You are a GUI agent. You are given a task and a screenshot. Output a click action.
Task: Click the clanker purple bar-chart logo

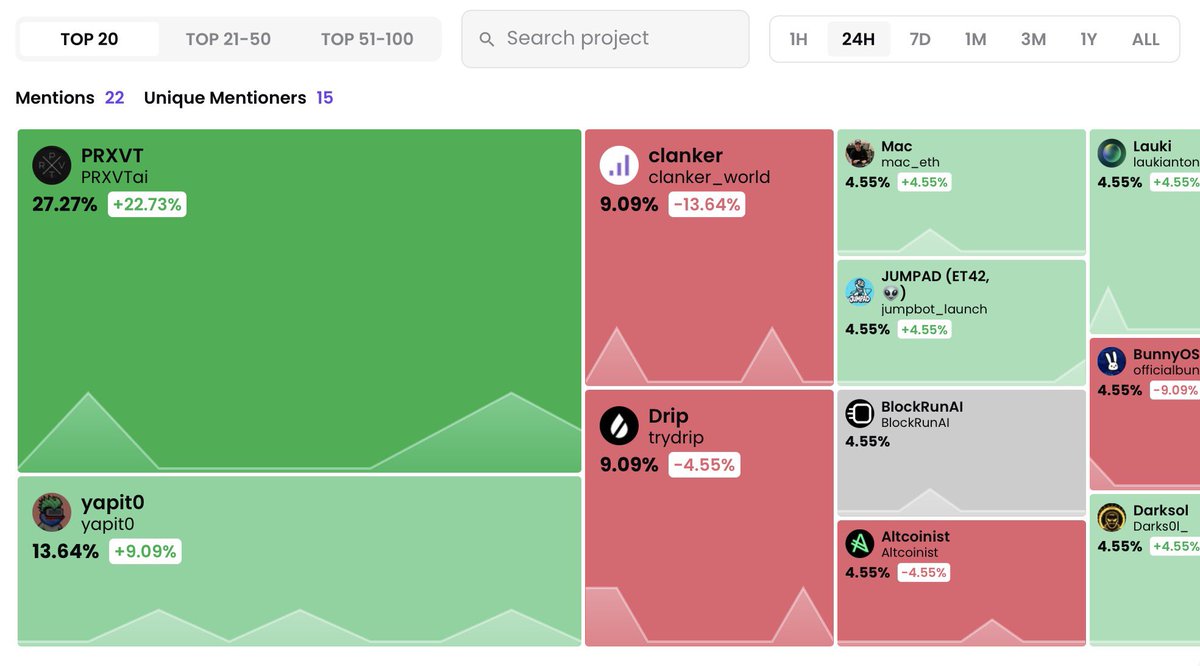(619, 166)
